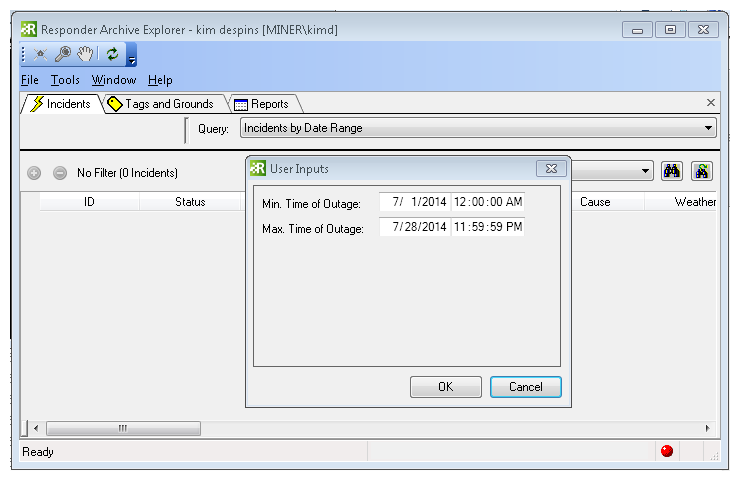
Task: Click the remove filter minus icon
Action: coord(60,173)
